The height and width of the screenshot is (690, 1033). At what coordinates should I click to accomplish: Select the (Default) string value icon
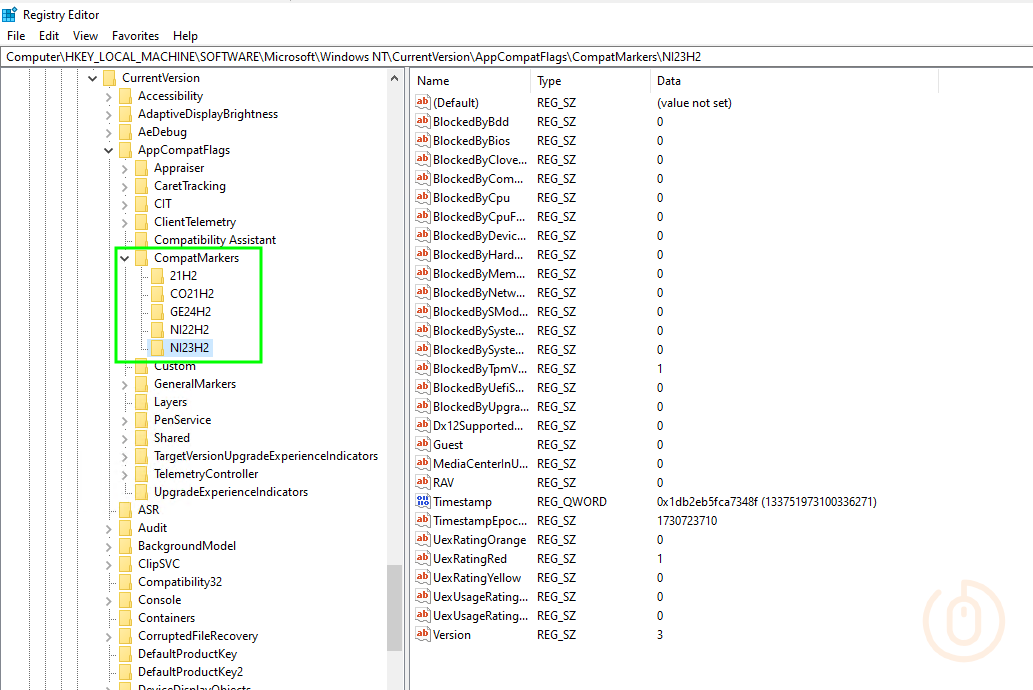423,103
